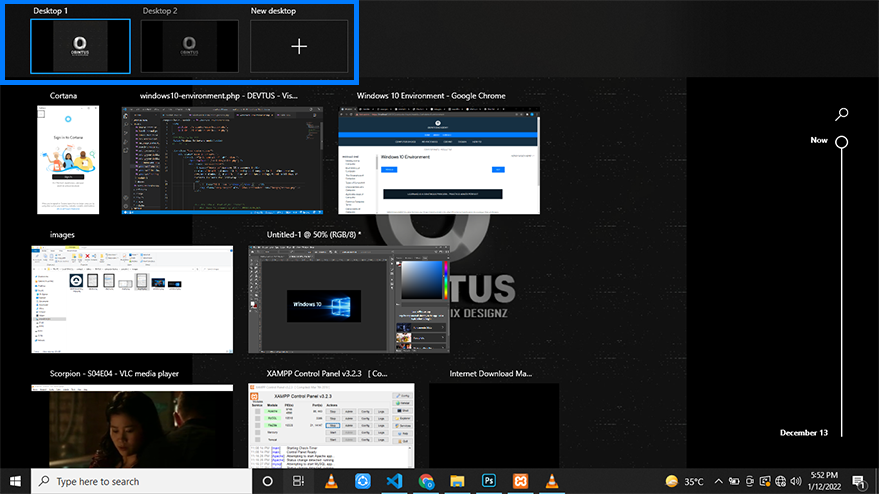
Task: Click the Type here to search box
Action: [x=141, y=481]
